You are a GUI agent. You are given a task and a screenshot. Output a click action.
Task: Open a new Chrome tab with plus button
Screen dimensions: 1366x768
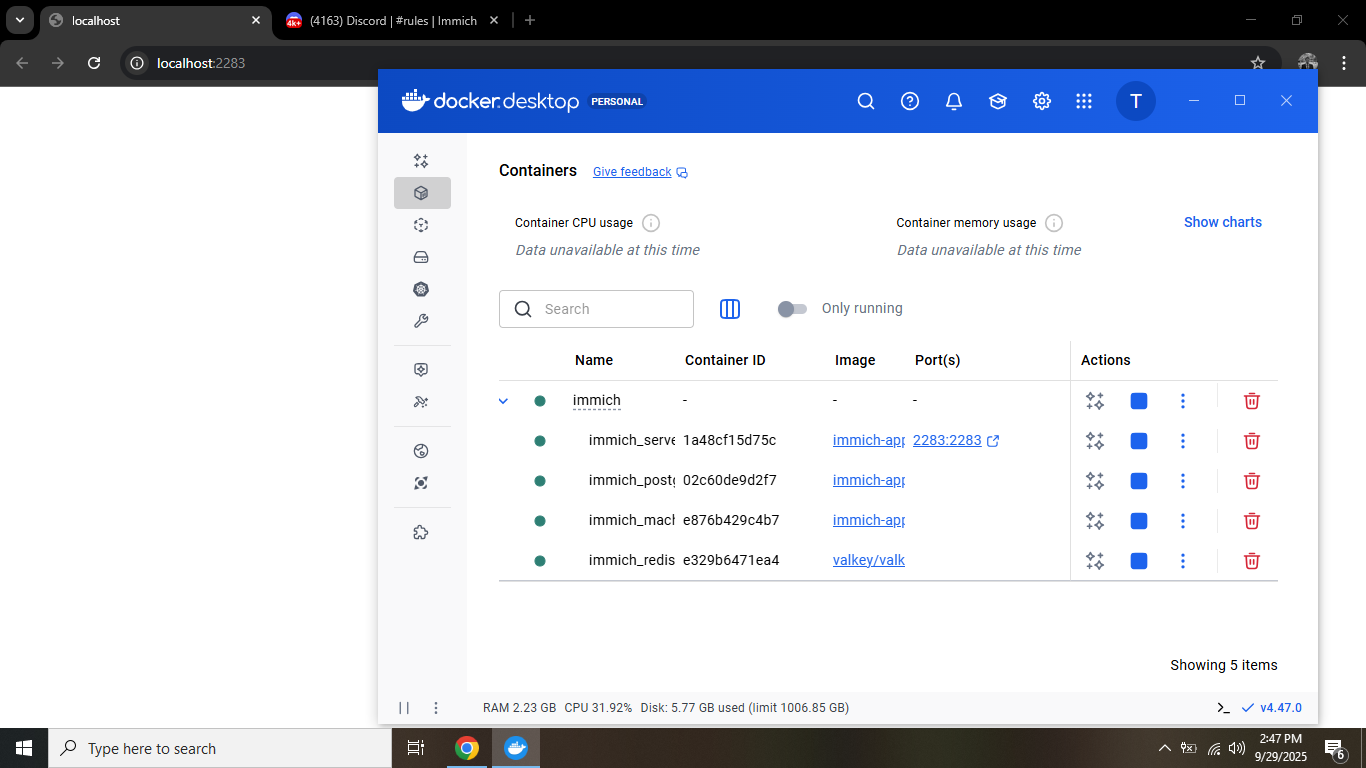(530, 20)
